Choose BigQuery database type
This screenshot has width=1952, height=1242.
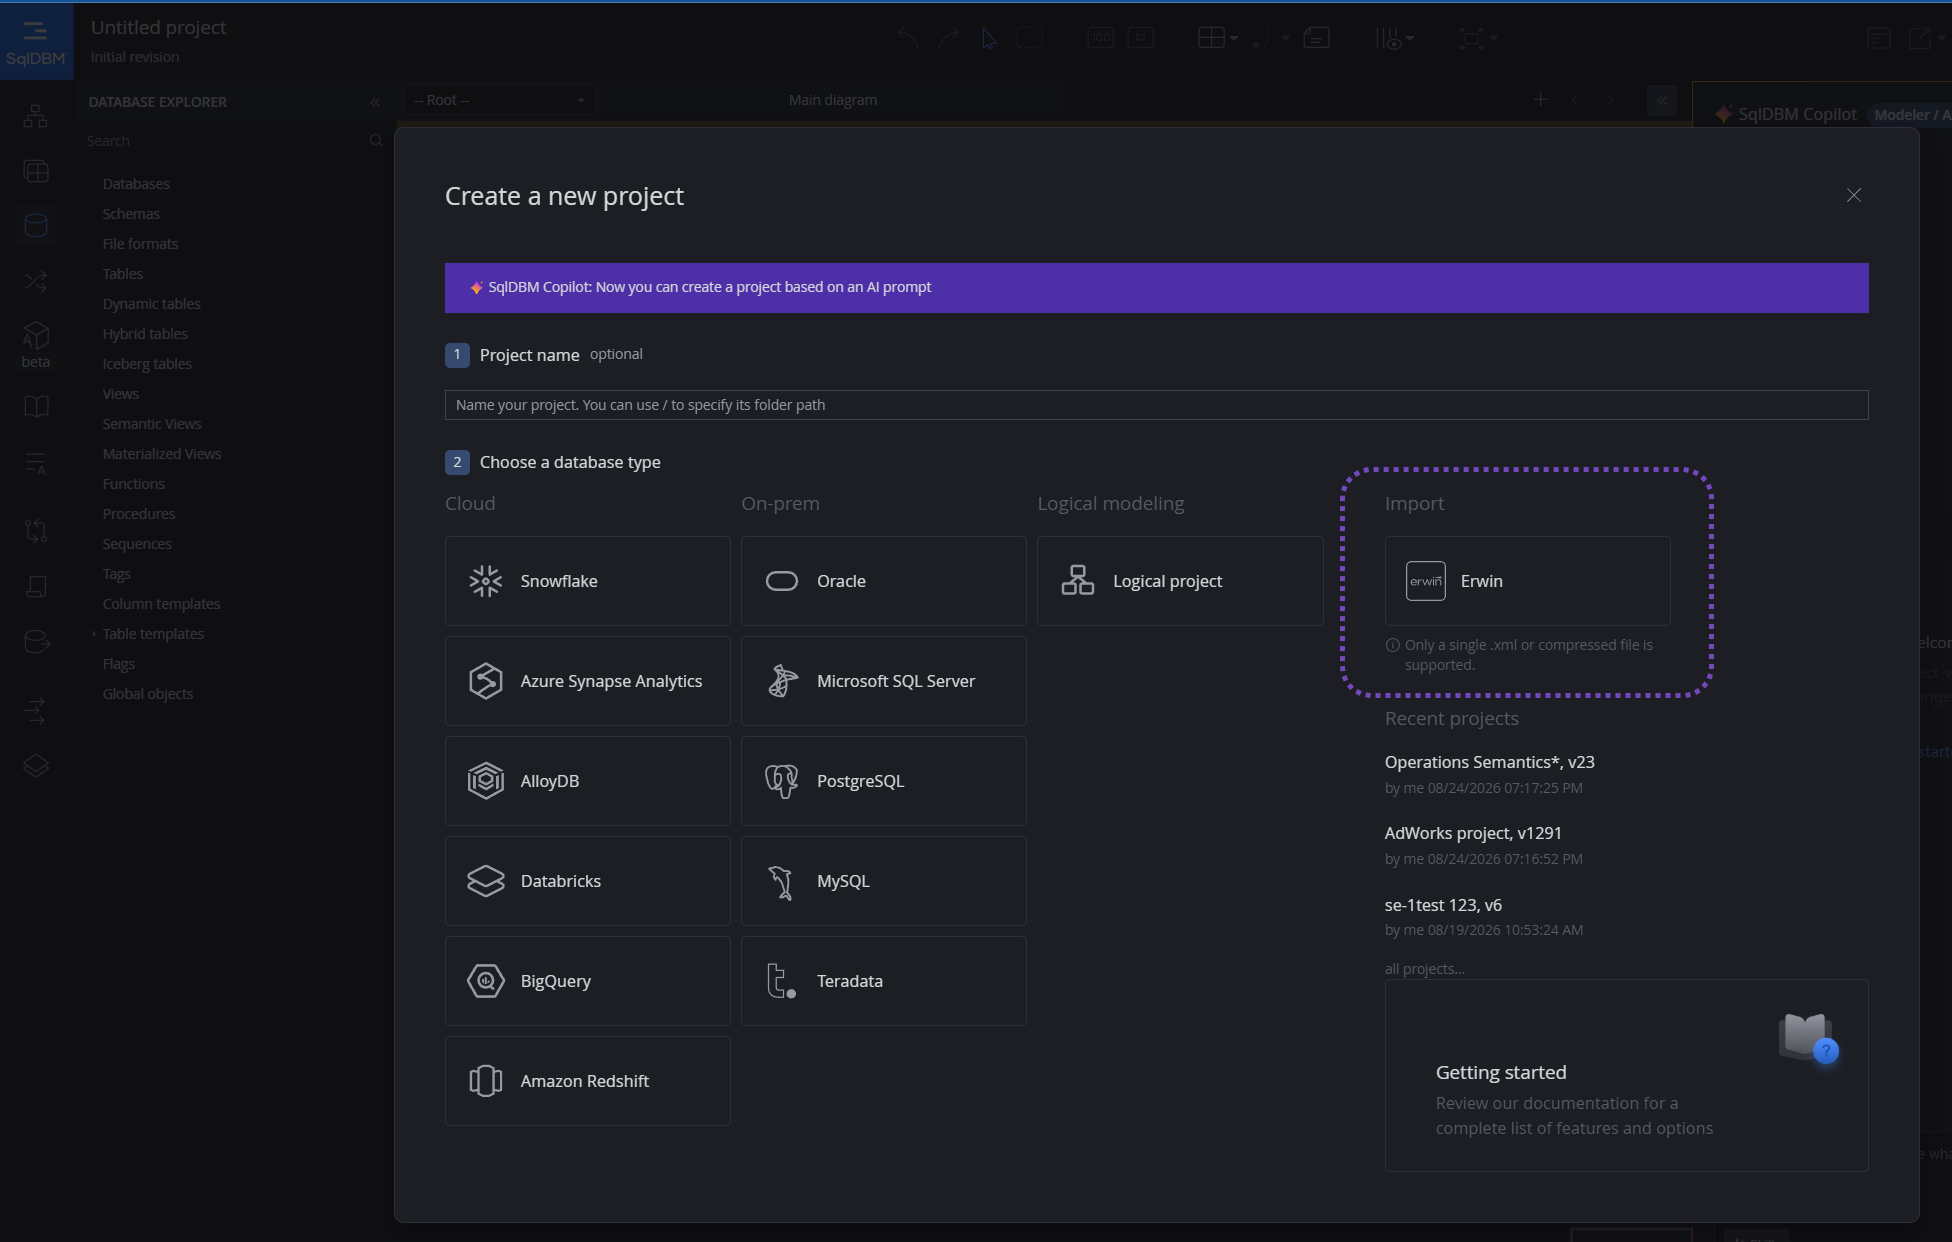(587, 981)
